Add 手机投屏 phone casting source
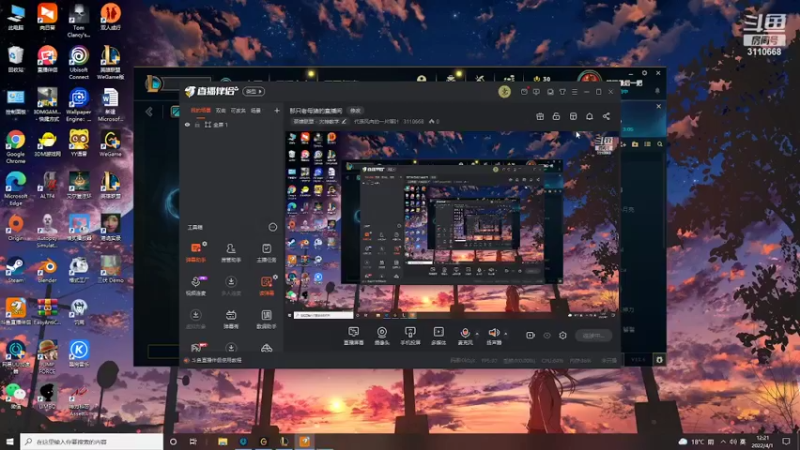 (x=410, y=336)
